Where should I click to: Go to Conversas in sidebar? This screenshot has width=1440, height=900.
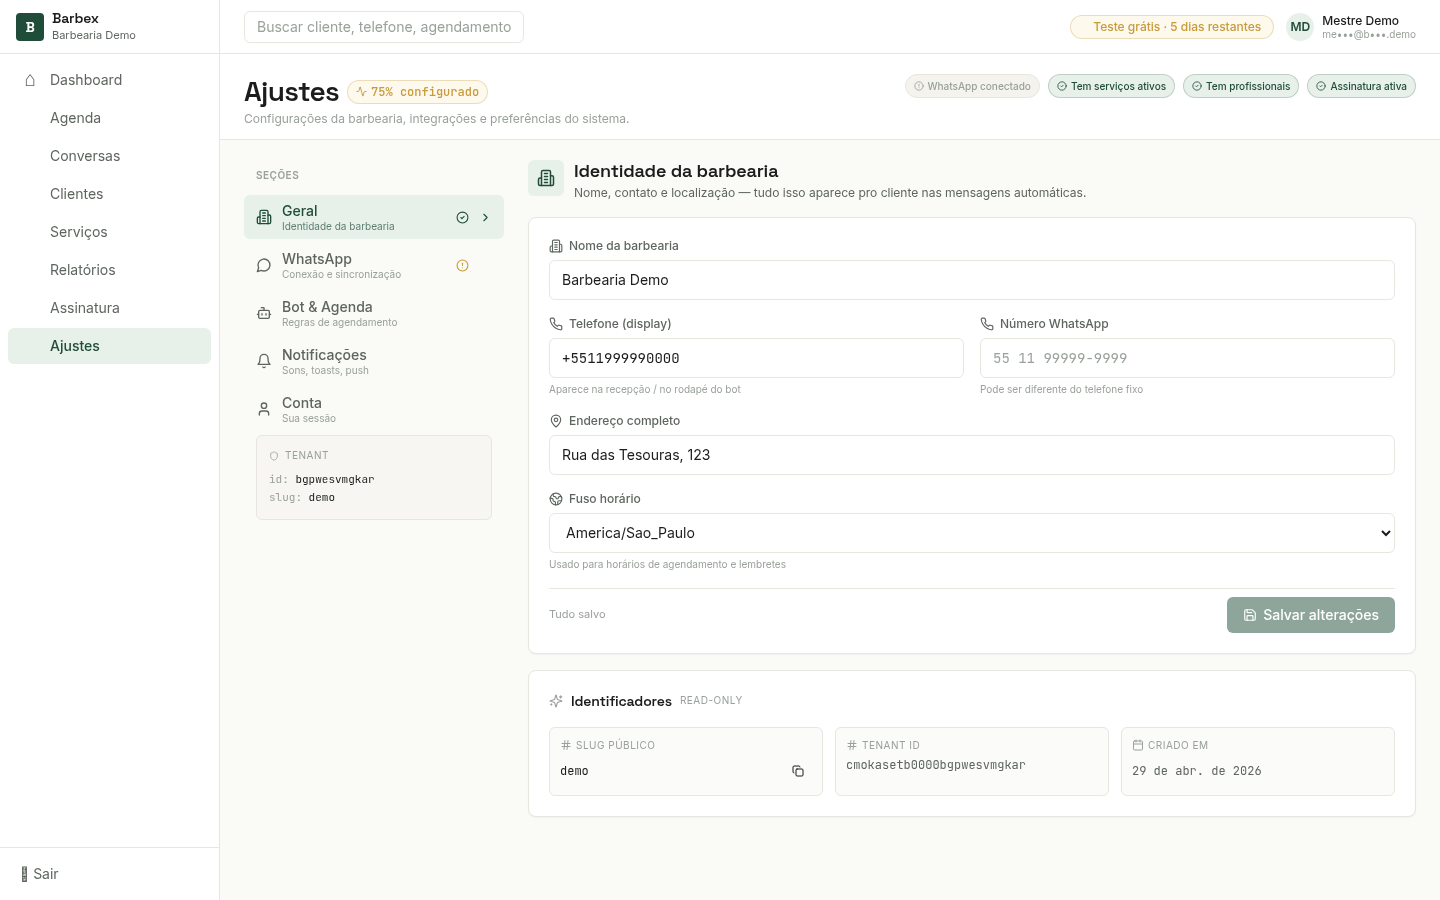point(109,156)
